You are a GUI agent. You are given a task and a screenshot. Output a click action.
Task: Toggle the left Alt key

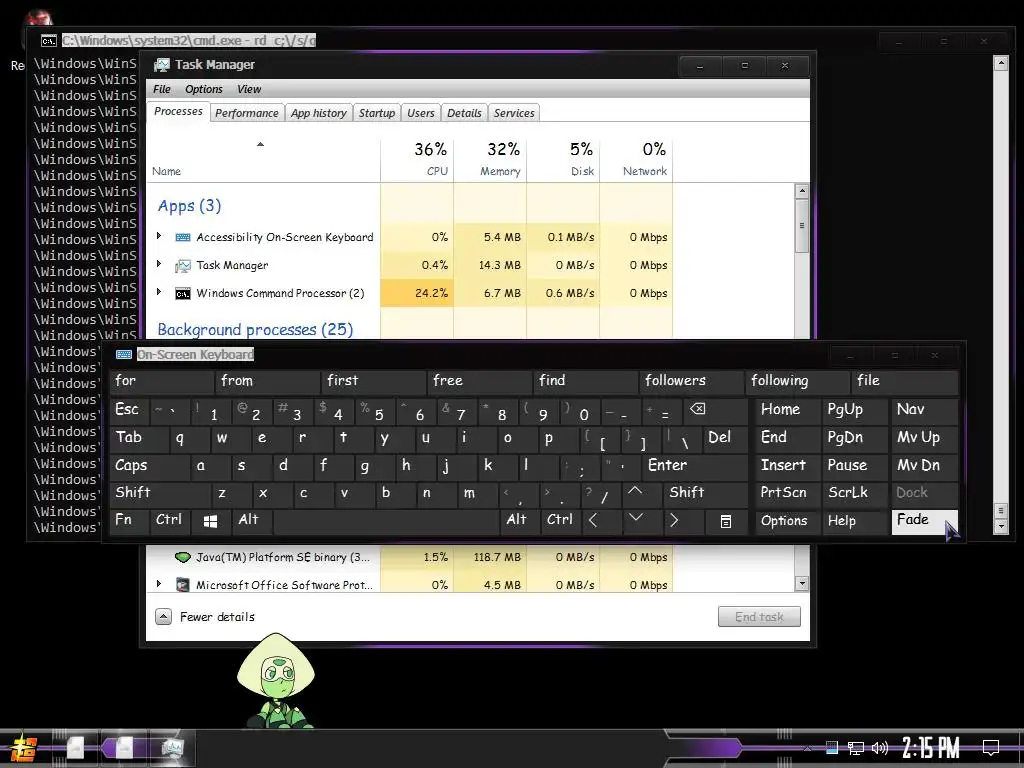click(x=251, y=520)
